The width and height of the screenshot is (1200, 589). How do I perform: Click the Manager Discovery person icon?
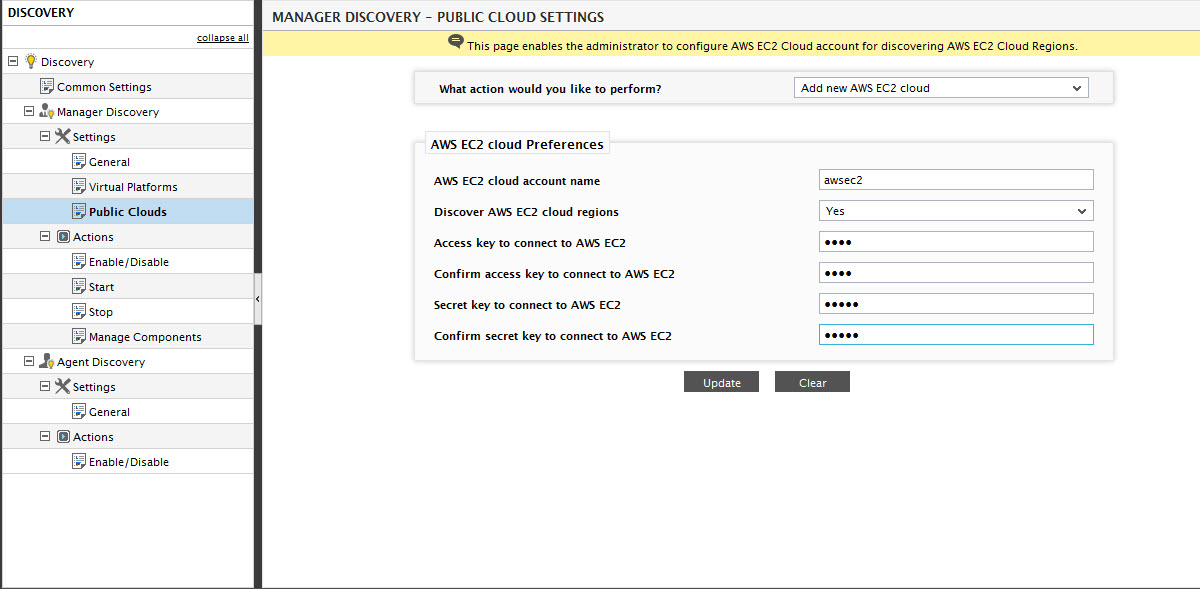(46, 111)
